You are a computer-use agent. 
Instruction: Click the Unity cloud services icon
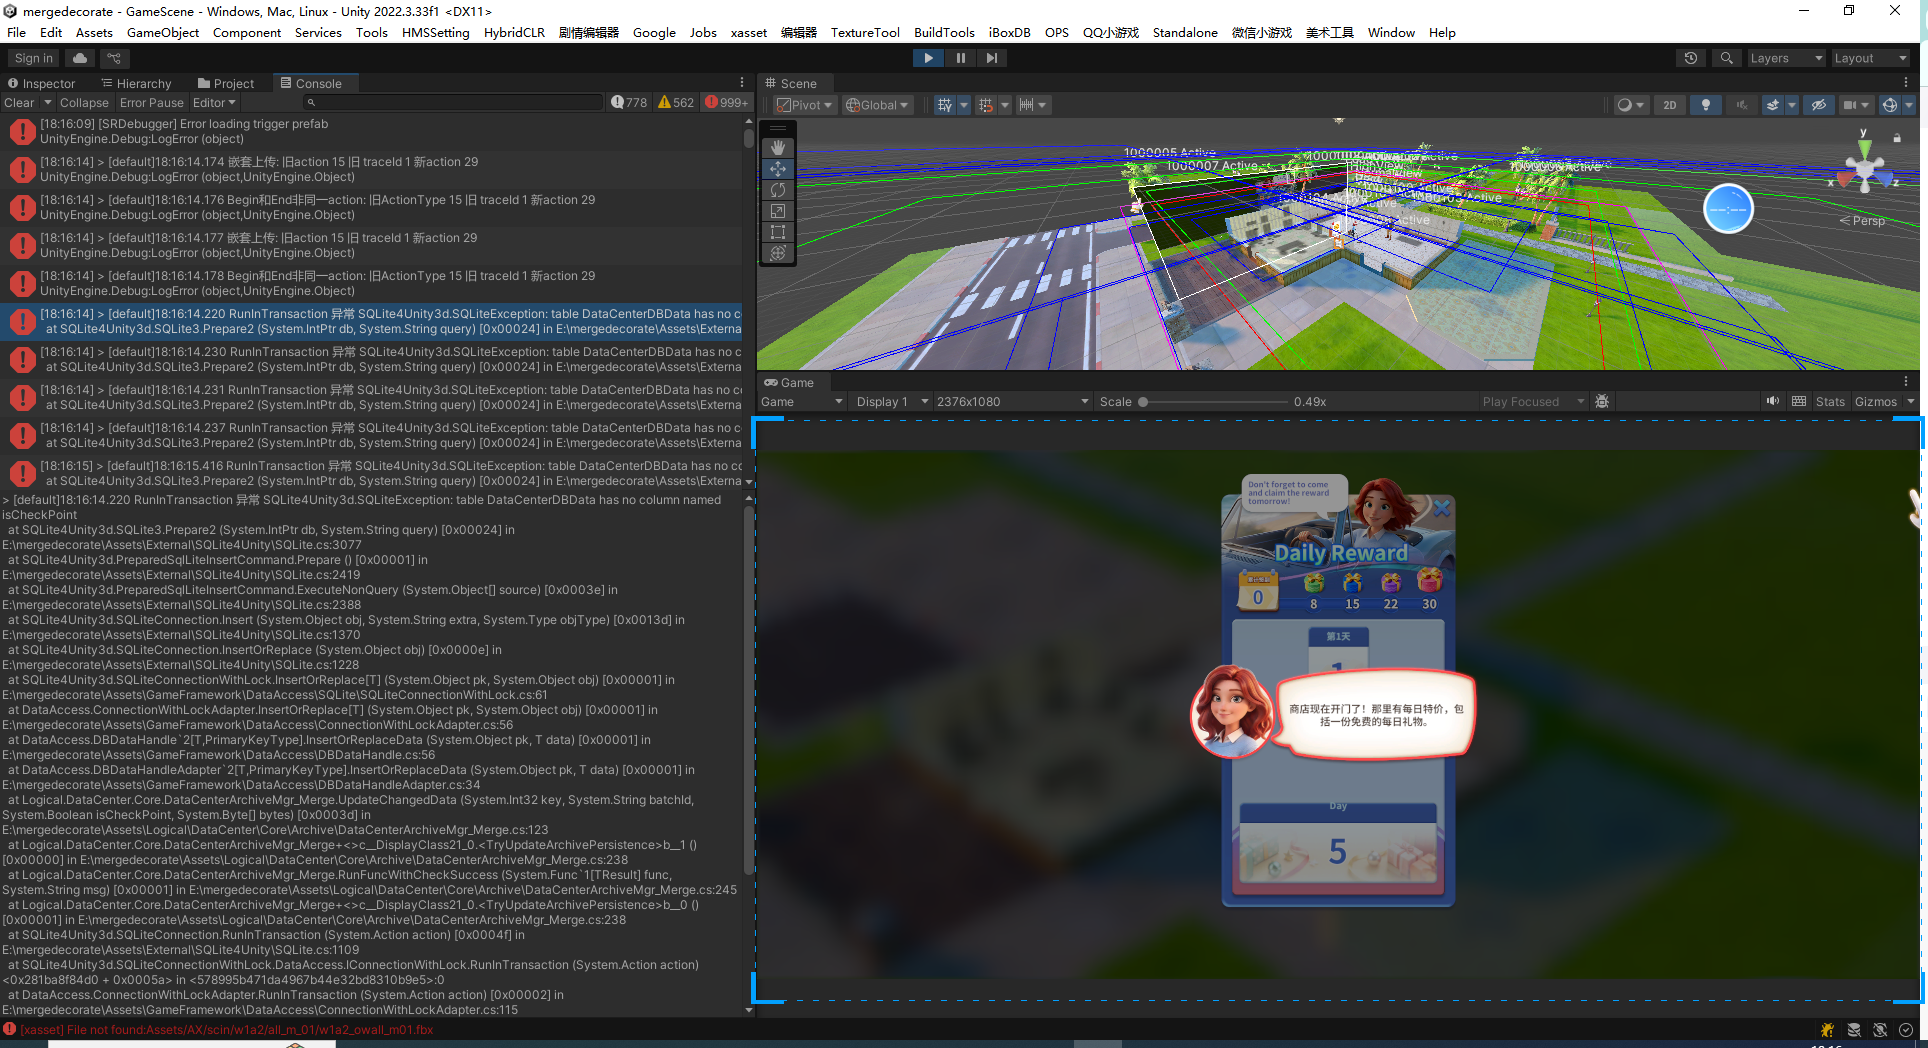[x=80, y=58]
